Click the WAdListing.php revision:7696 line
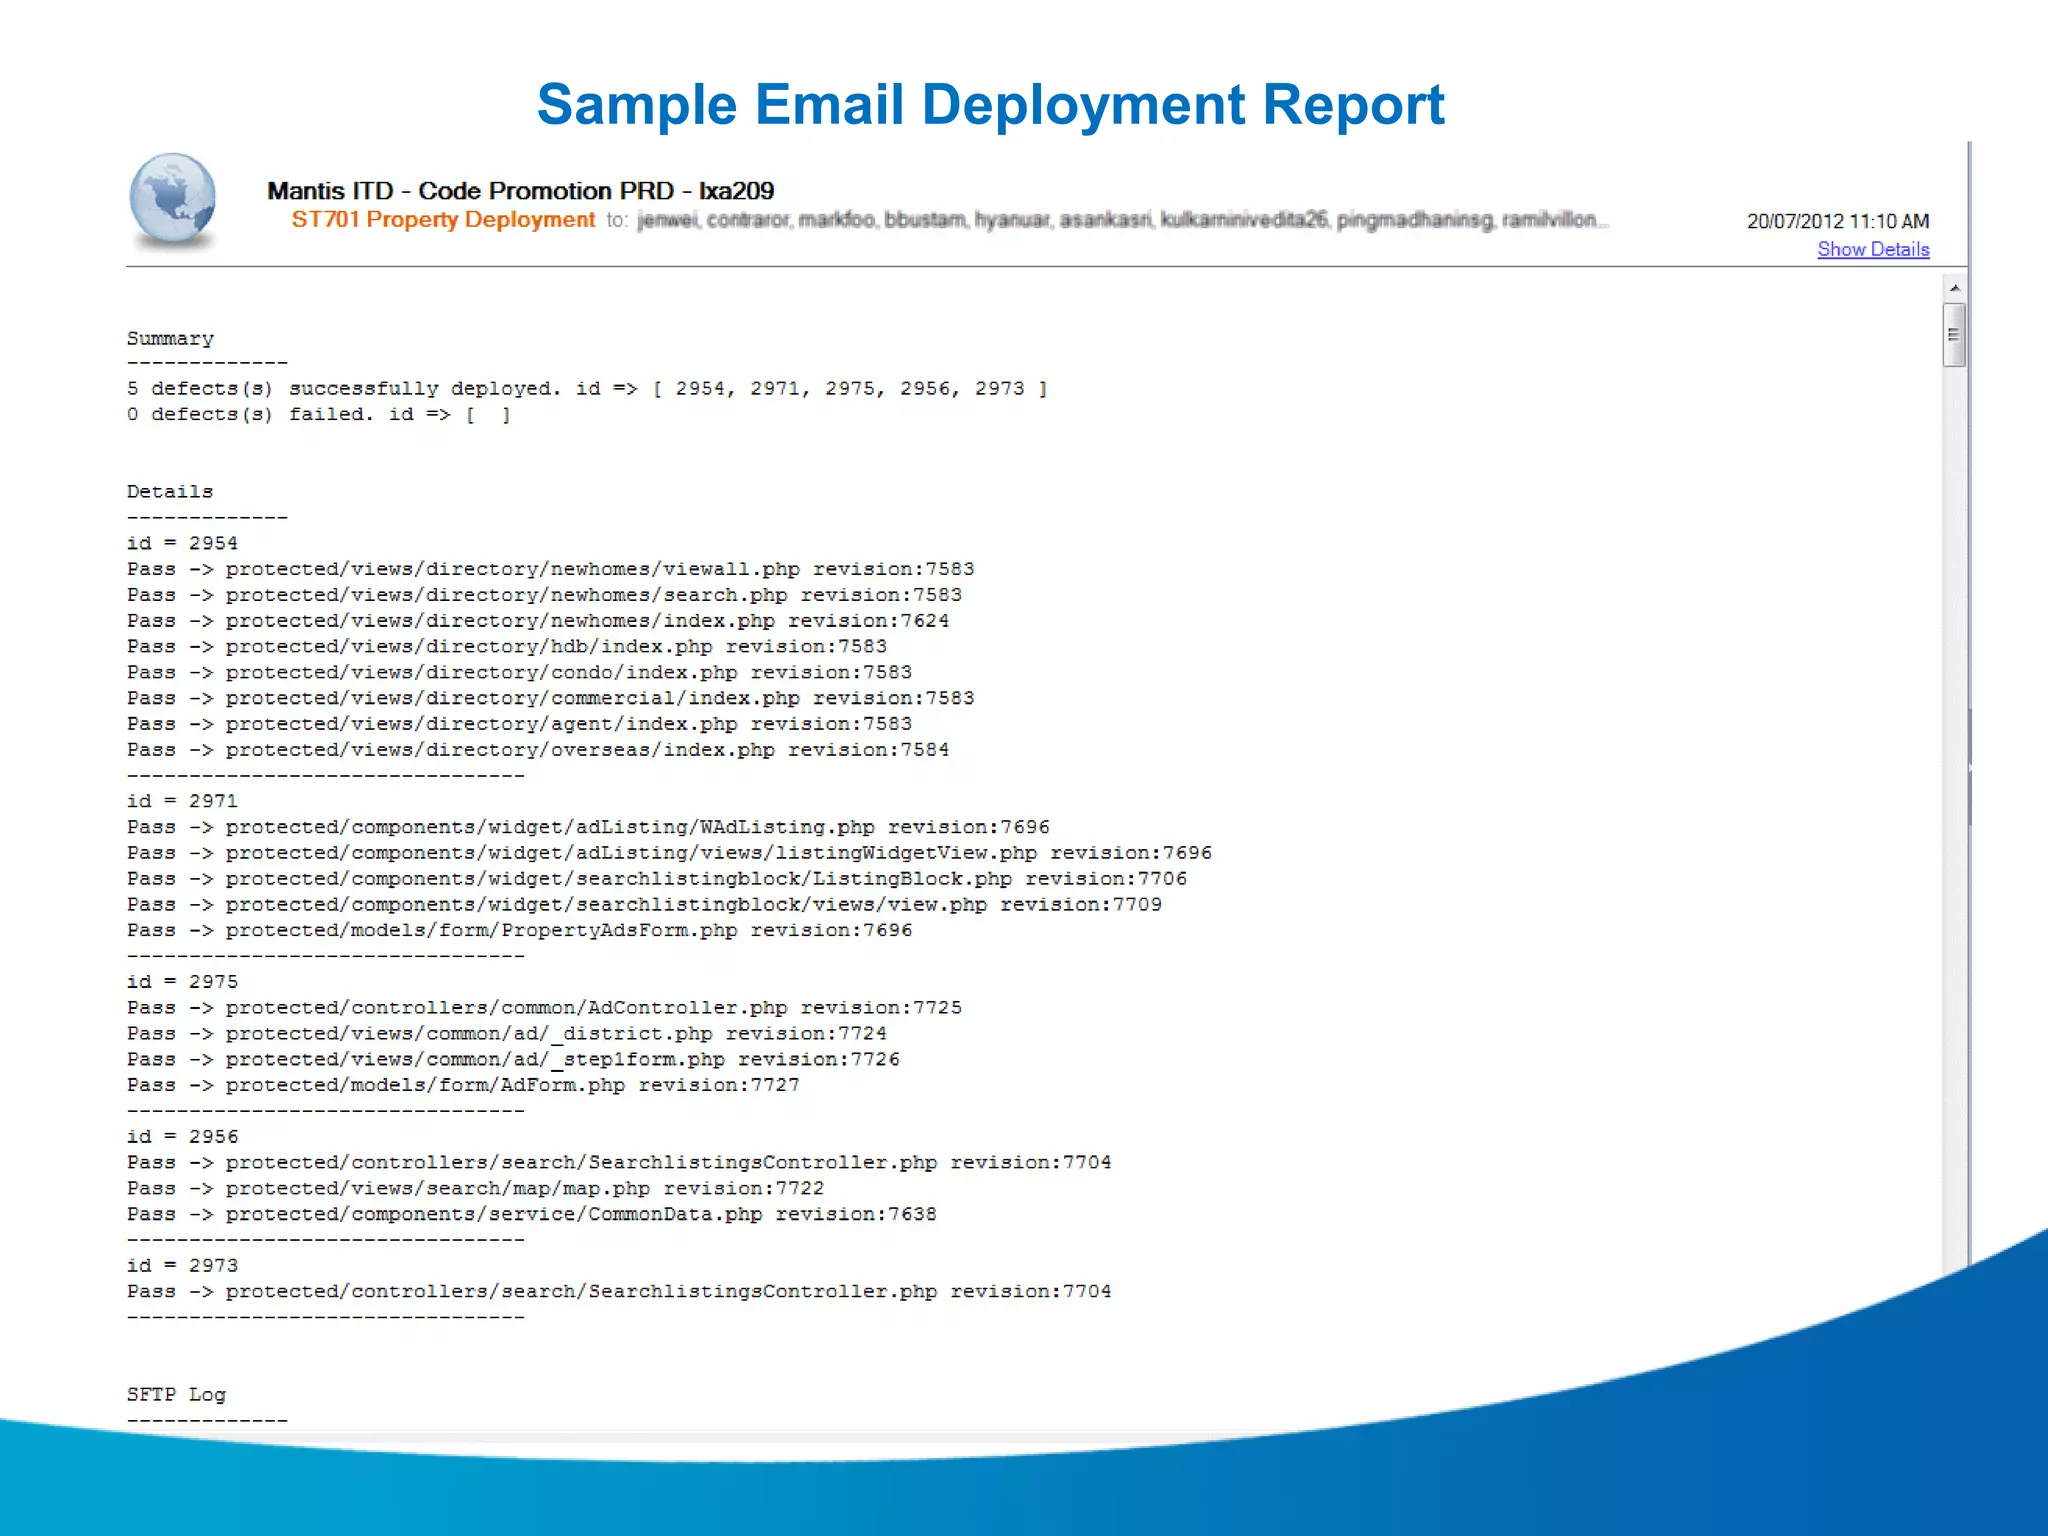 click(x=588, y=827)
